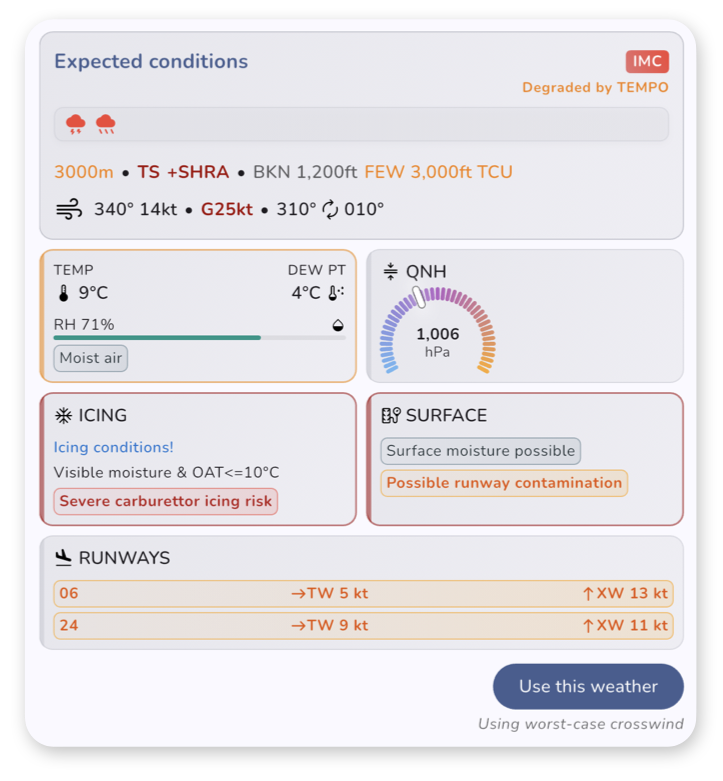The width and height of the screenshot is (723, 781).
Task: Click the thunderstorm cloud icon
Action: (76, 124)
